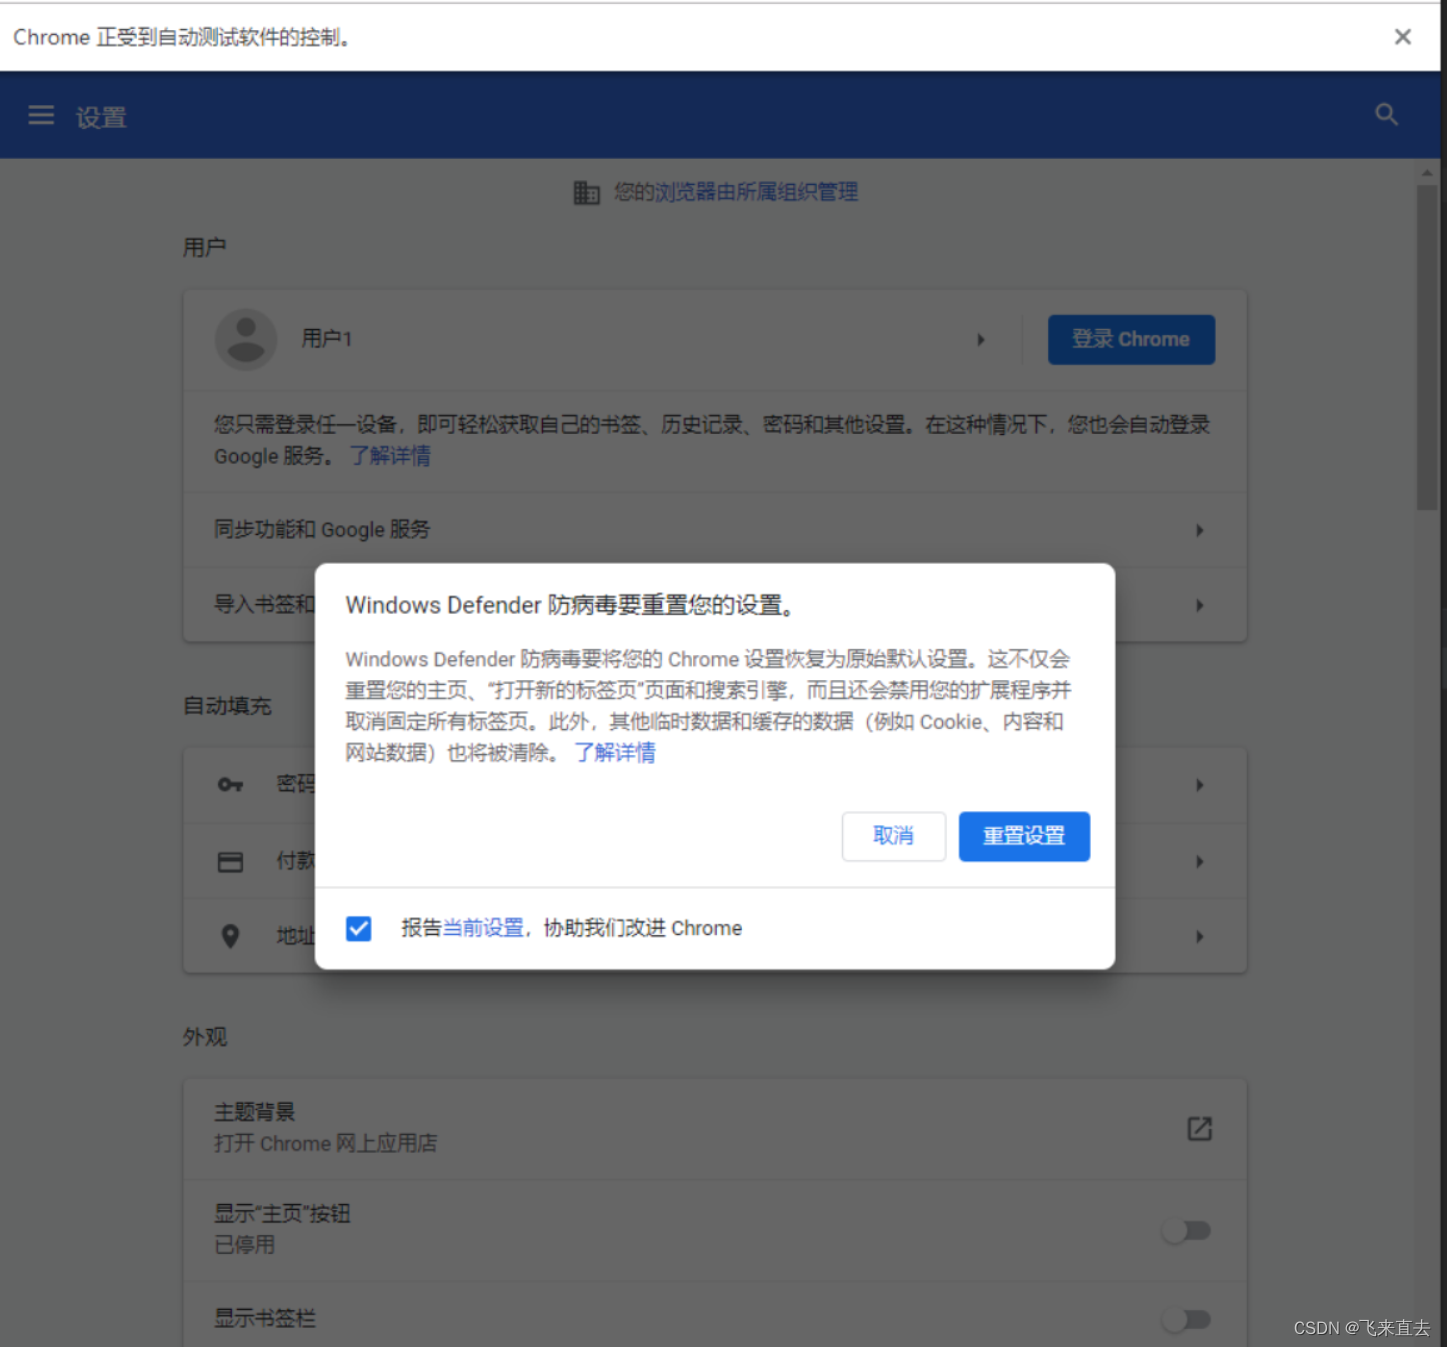Click 取消 in the reset dialog

pos(894,836)
